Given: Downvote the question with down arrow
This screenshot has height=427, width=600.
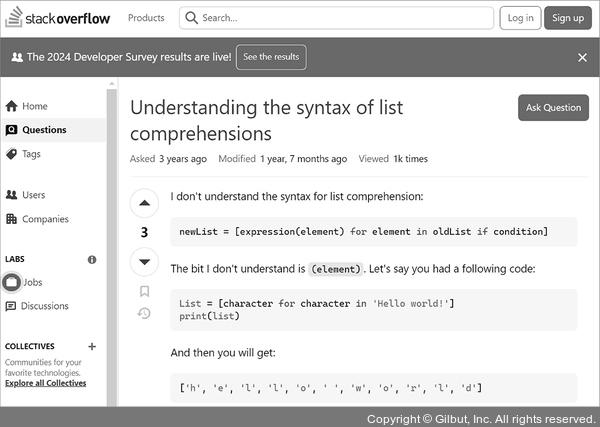Looking at the screenshot, I should tap(144, 262).
